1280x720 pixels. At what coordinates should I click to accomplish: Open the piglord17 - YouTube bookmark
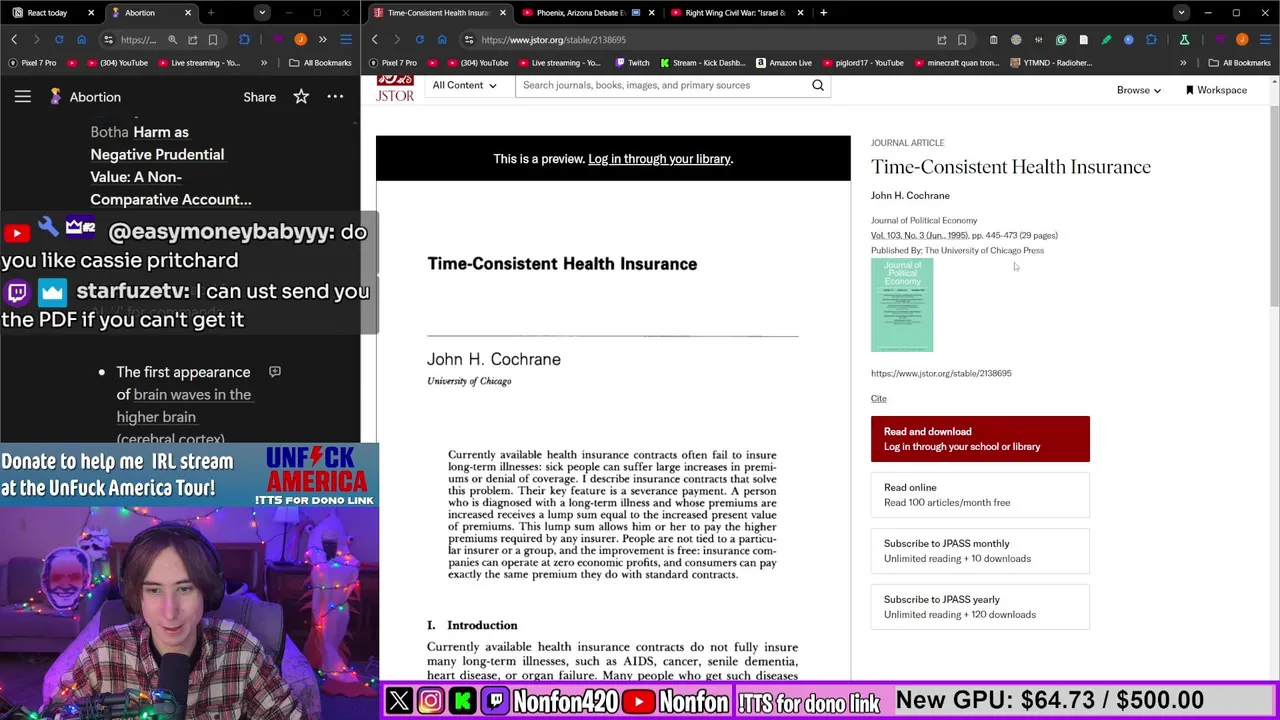pos(862,63)
